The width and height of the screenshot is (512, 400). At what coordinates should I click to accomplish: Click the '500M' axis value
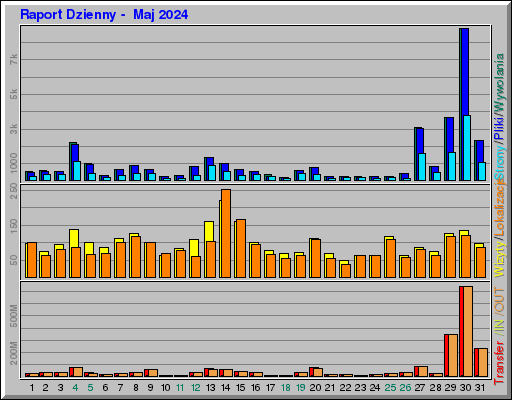(13, 315)
